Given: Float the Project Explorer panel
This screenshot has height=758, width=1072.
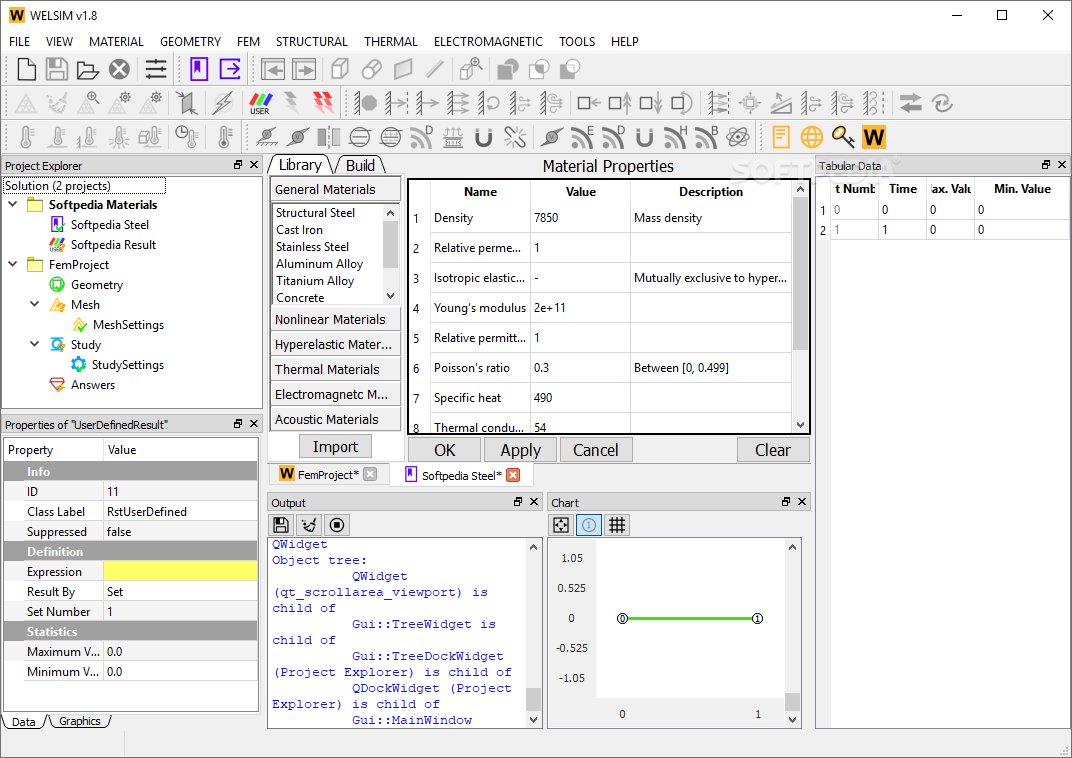Looking at the screenshot, I should click(238, 165).
